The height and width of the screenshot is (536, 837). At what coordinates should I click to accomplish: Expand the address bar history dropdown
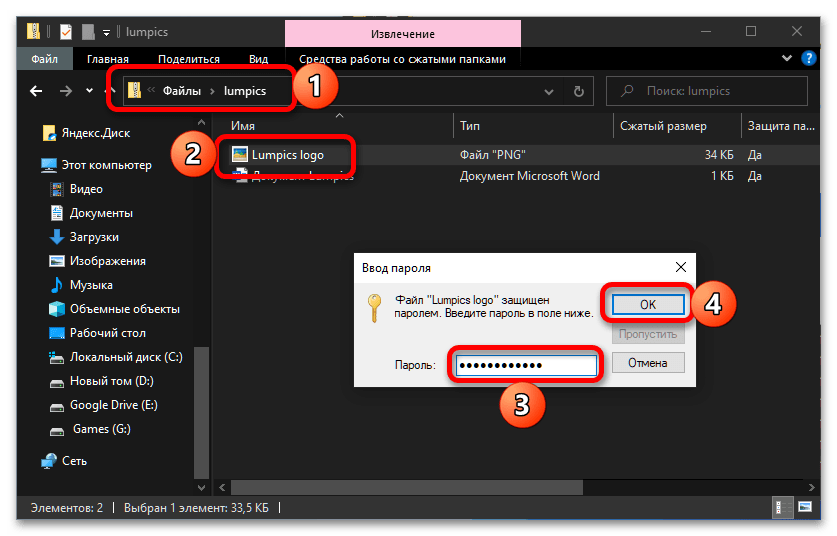click(x=548, y=91)
